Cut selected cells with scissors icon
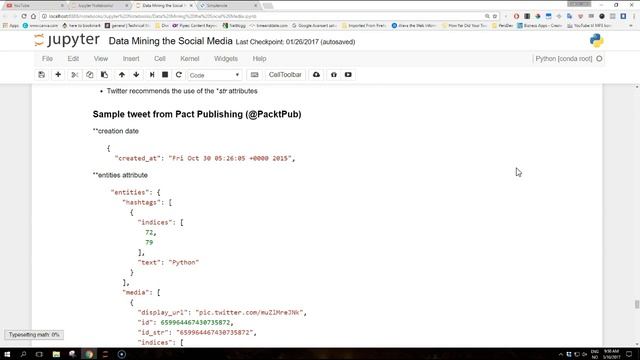The image size is (640, 360). click(x=74, y=75)
